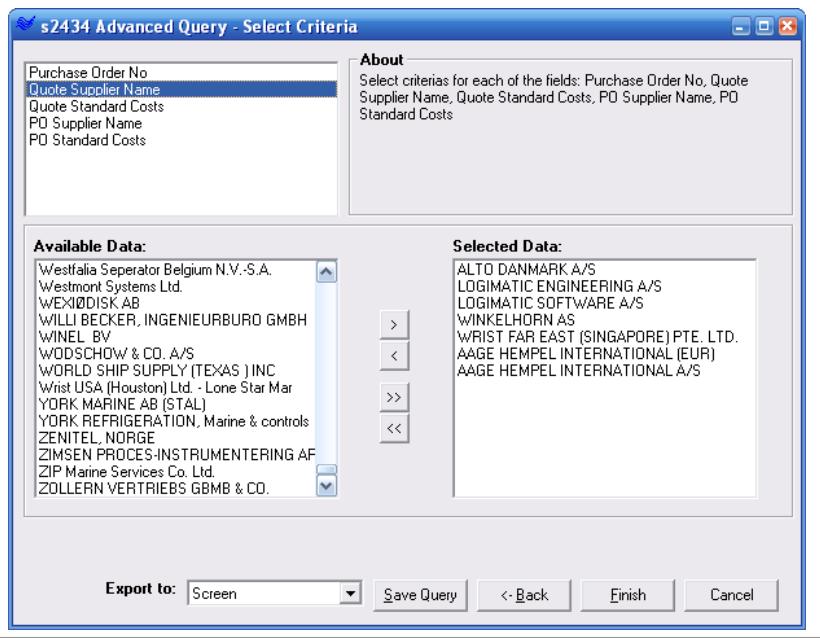Select ZIP Marine Services Co. Ltd.

(x=176, y=472)
